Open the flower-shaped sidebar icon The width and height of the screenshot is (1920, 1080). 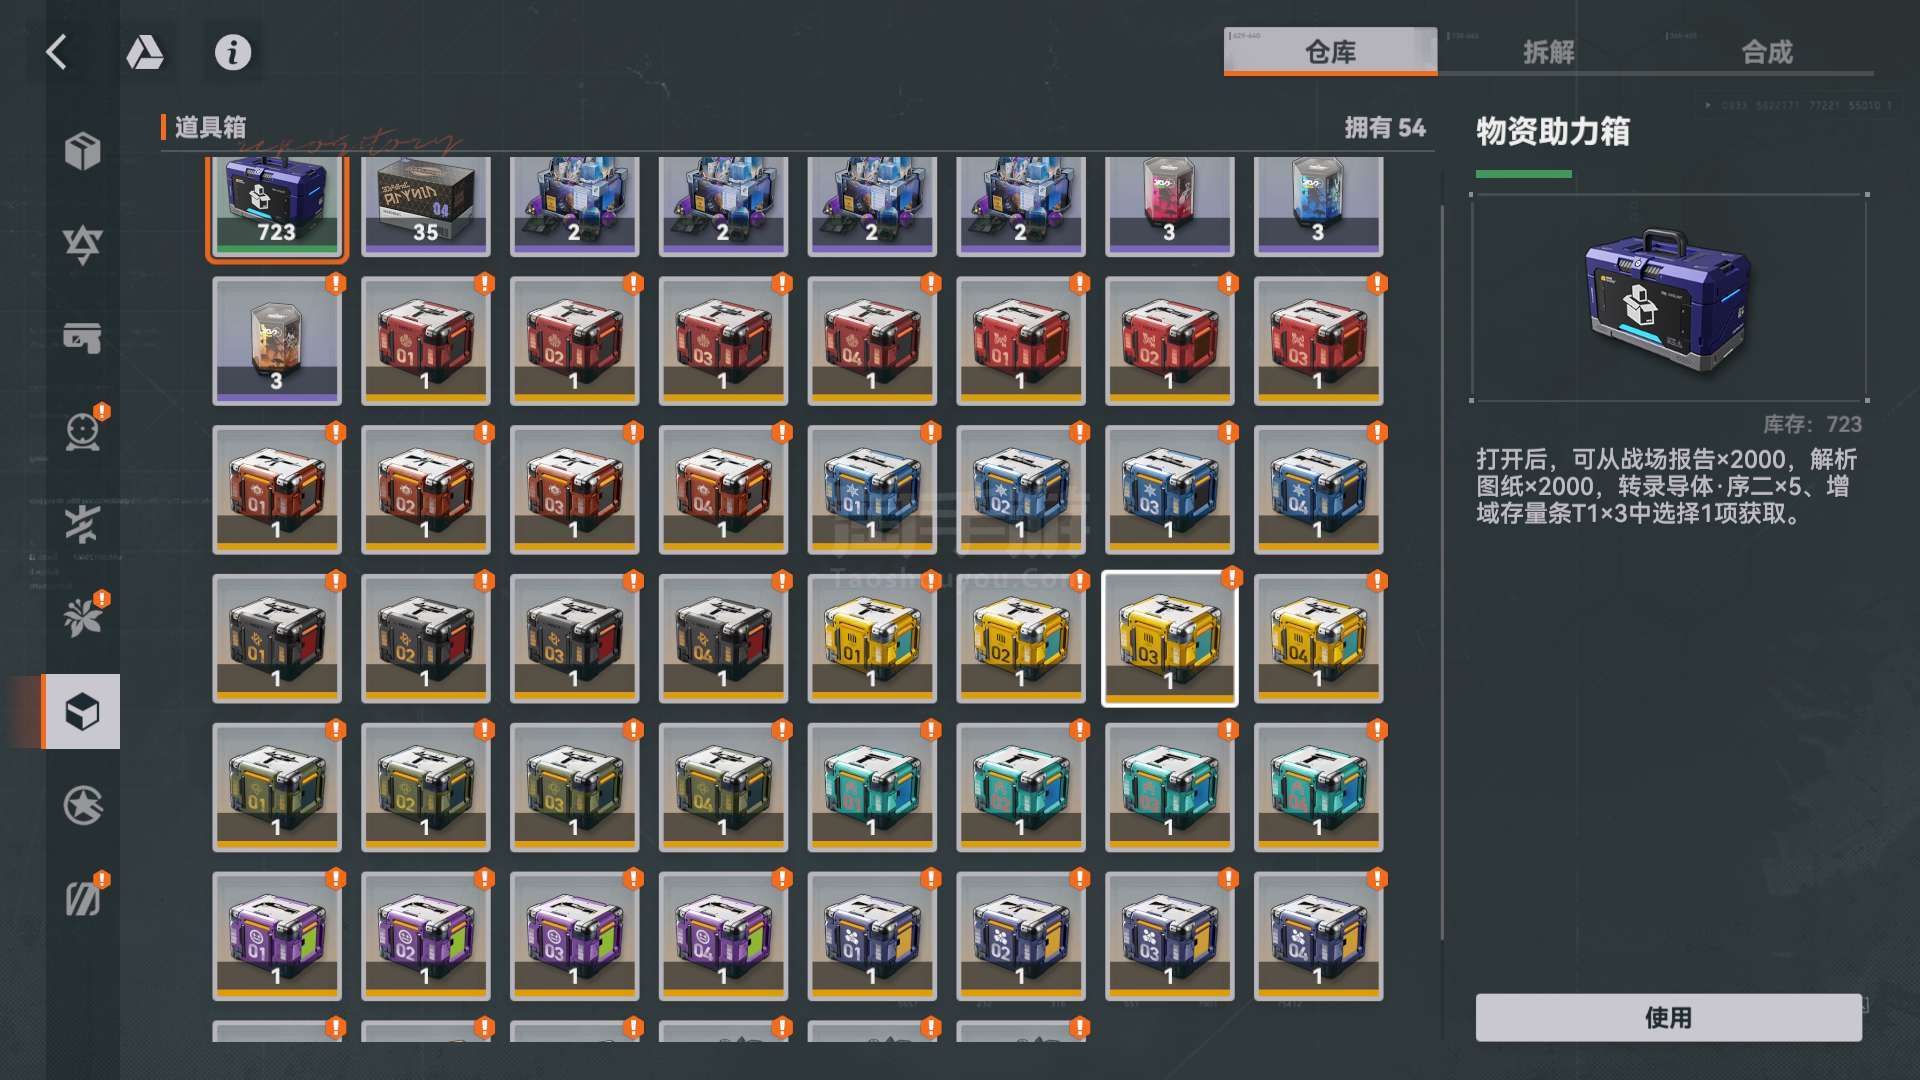point(82,618)
